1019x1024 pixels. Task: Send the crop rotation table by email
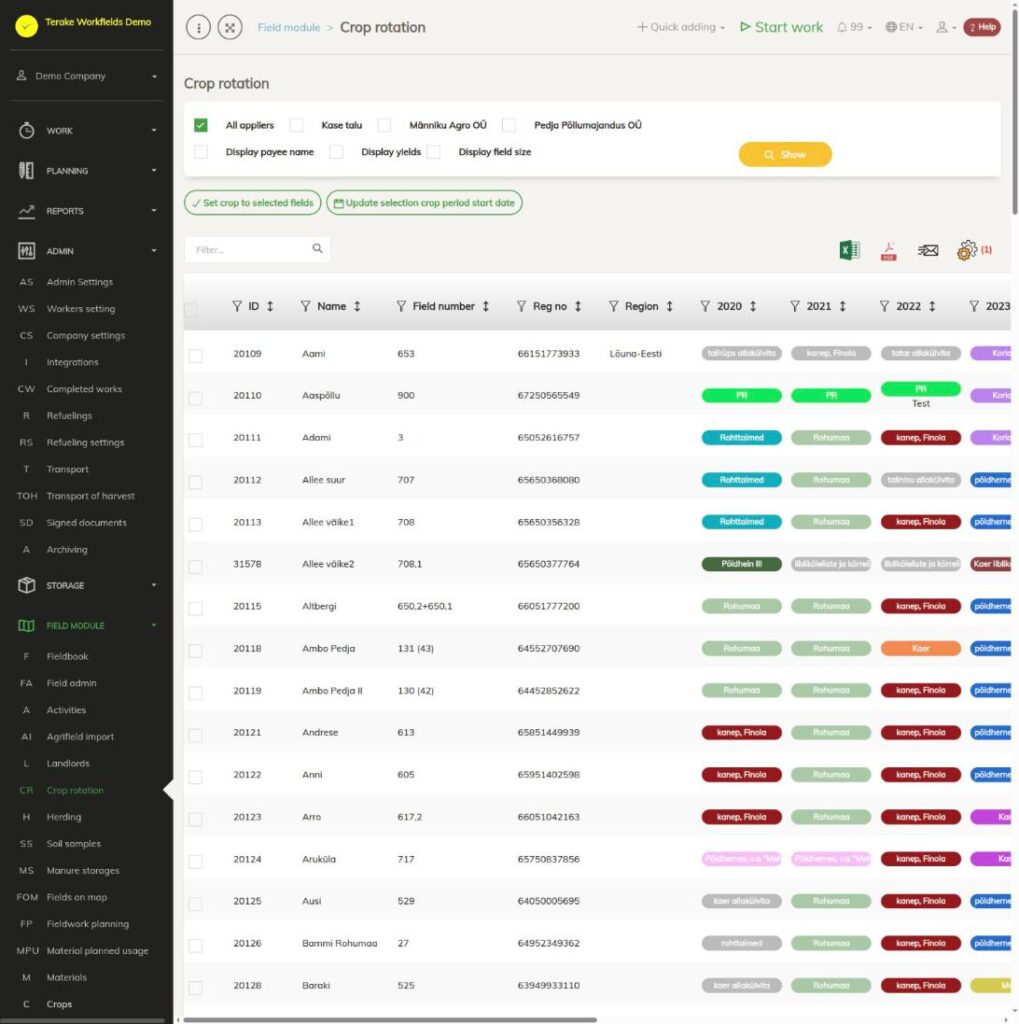(x=928, y=250)
